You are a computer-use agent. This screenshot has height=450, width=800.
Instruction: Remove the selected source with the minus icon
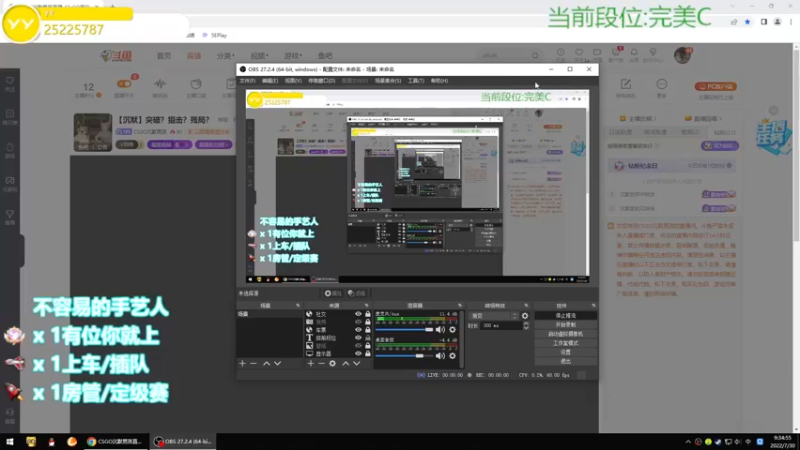[x=321, y=363]
